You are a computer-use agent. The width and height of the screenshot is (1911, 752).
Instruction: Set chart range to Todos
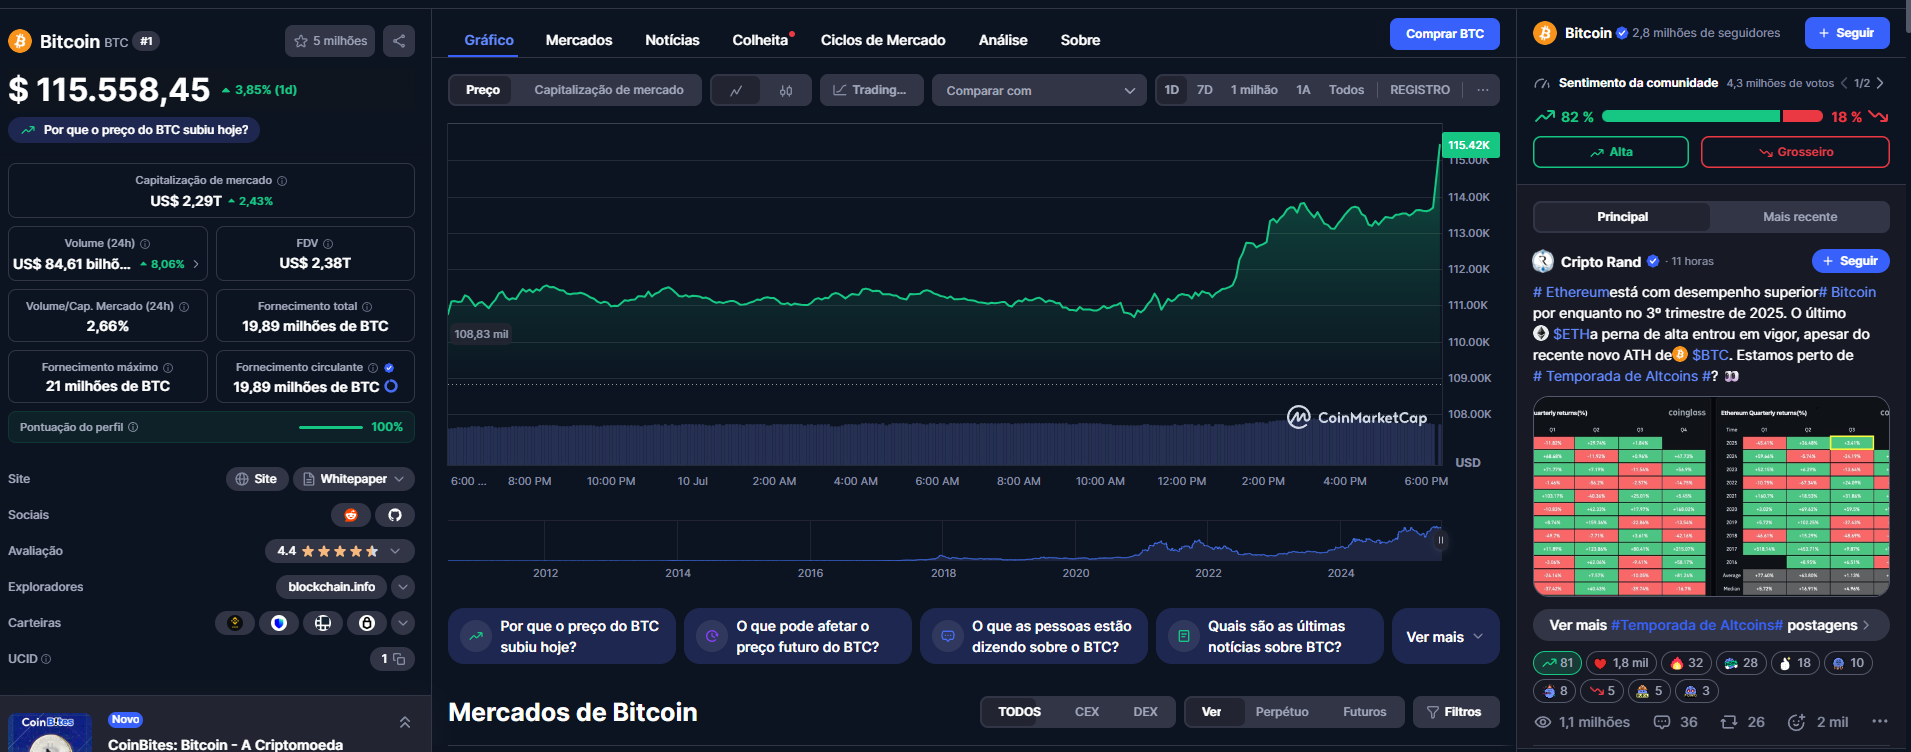tap(1346, 90)
